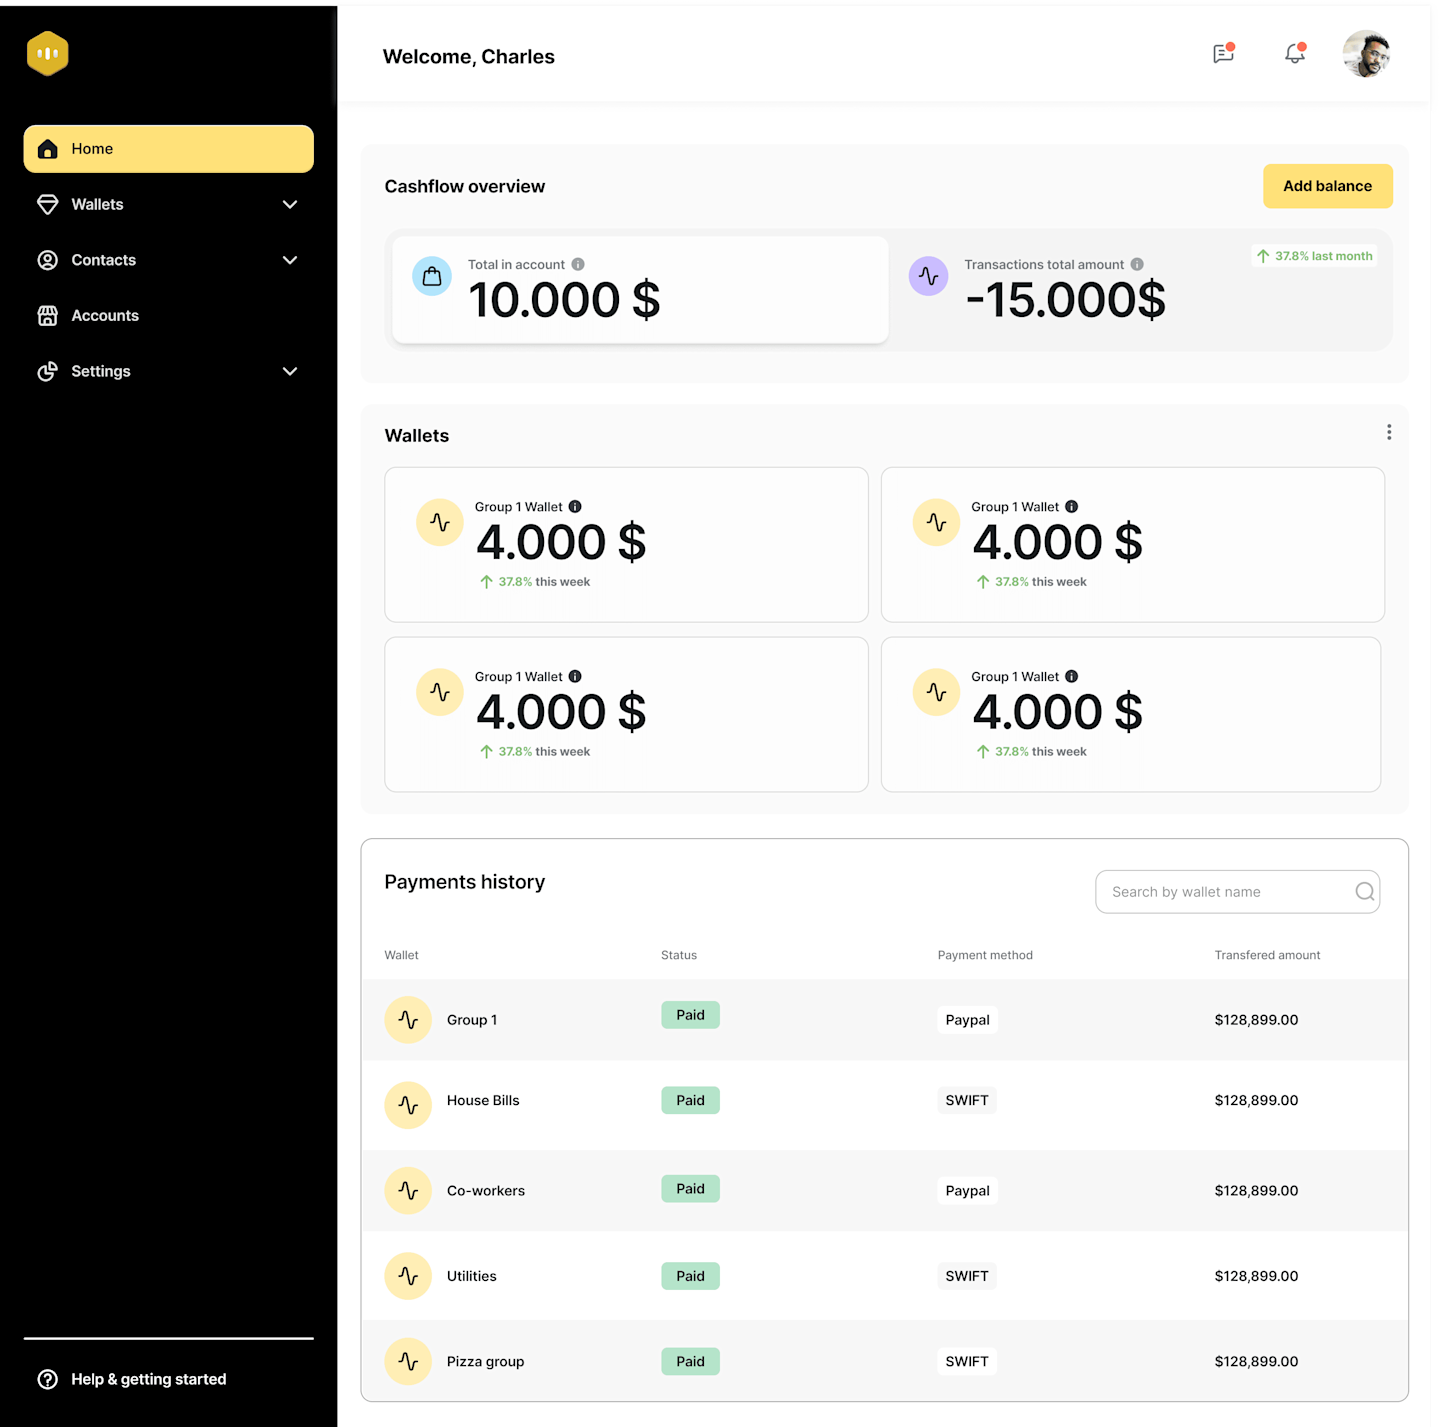
Task: Click info icon on top-left Group 1 Wallet
Action: click(x=575, y=507)
